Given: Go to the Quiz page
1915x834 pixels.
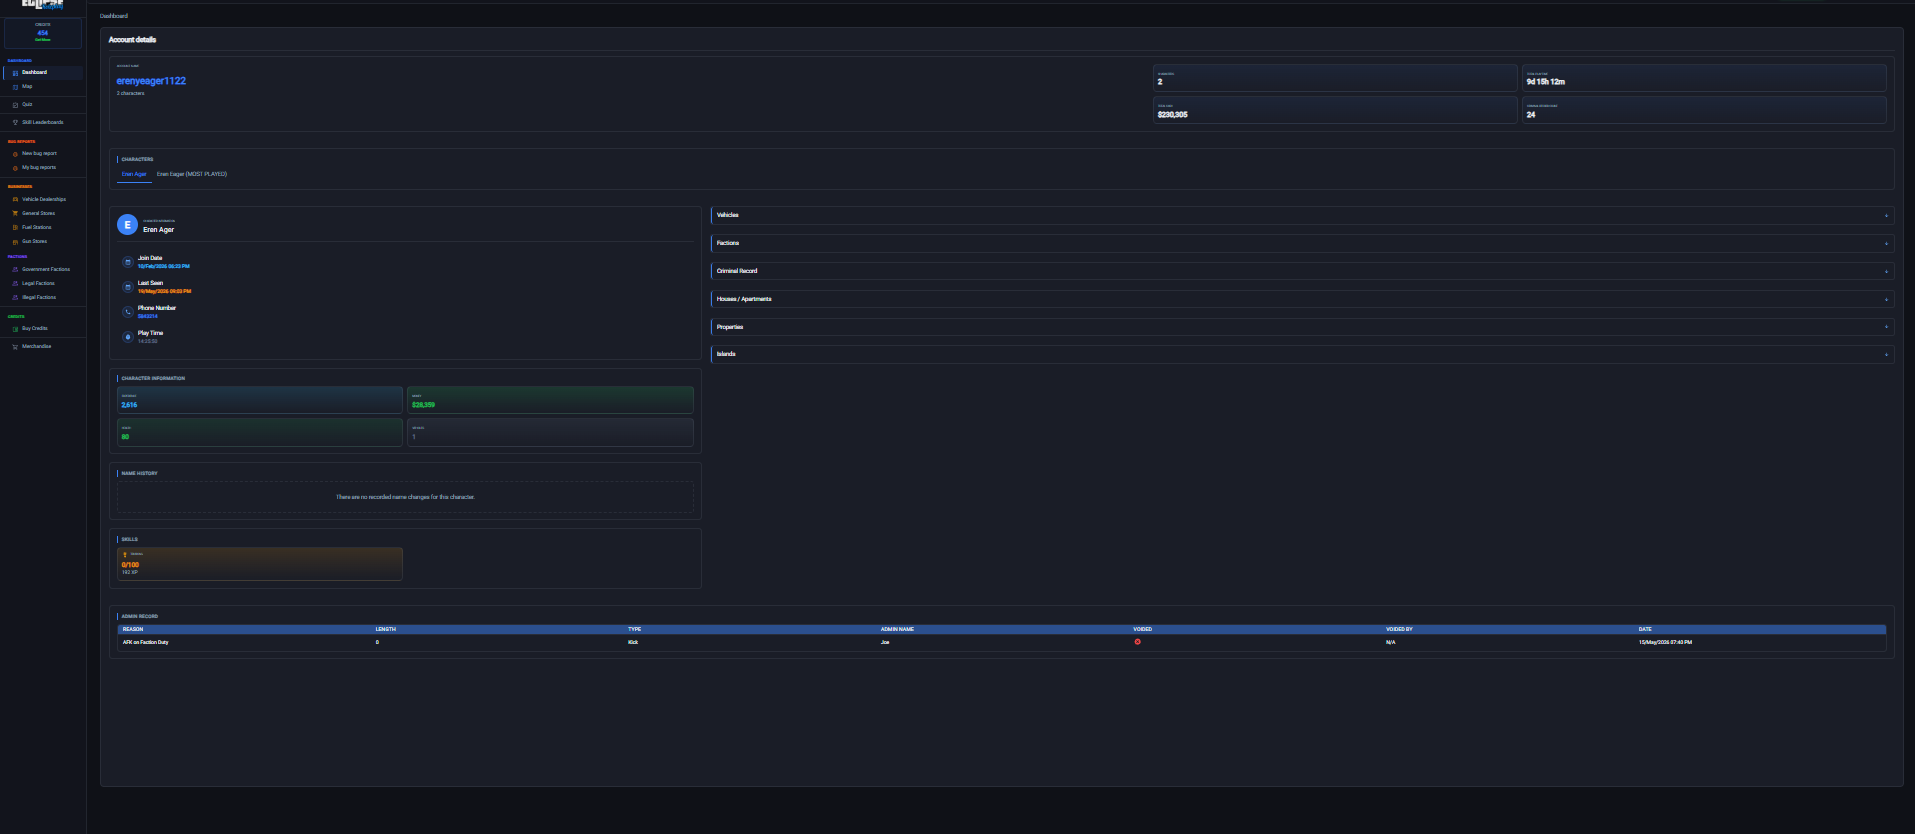Looking at the screenshot, I should [27, 105].
